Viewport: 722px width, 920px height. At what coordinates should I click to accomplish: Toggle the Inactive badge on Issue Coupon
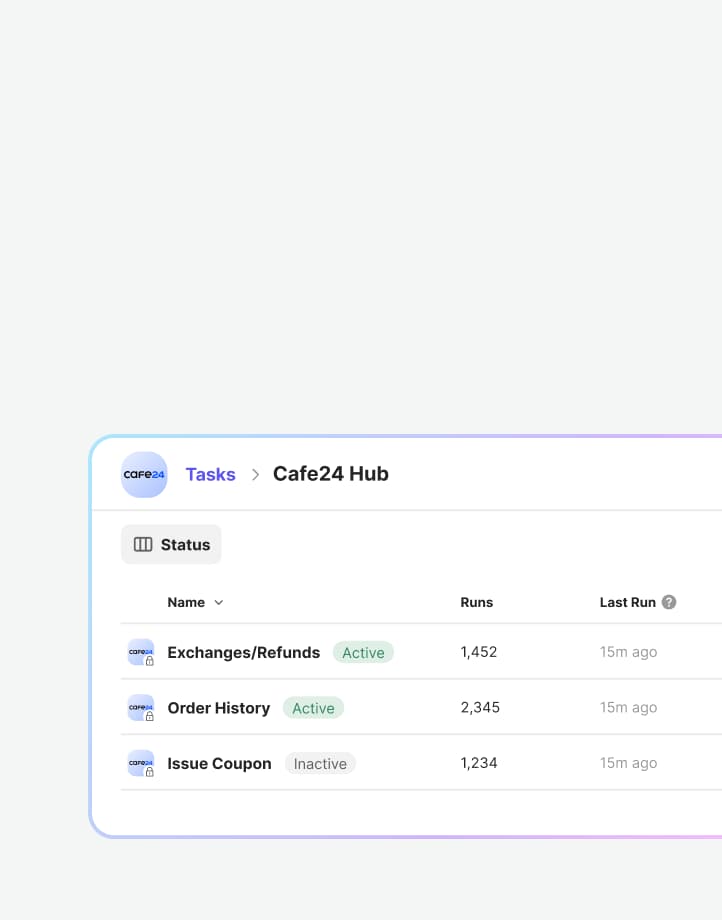pos(320,764)
